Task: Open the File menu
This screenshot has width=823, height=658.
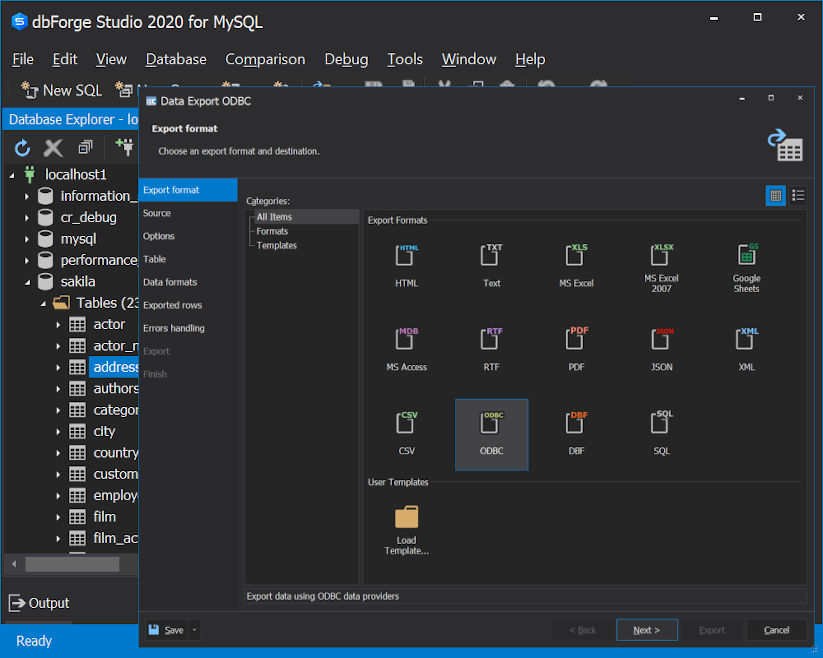Action: point(23,59)
